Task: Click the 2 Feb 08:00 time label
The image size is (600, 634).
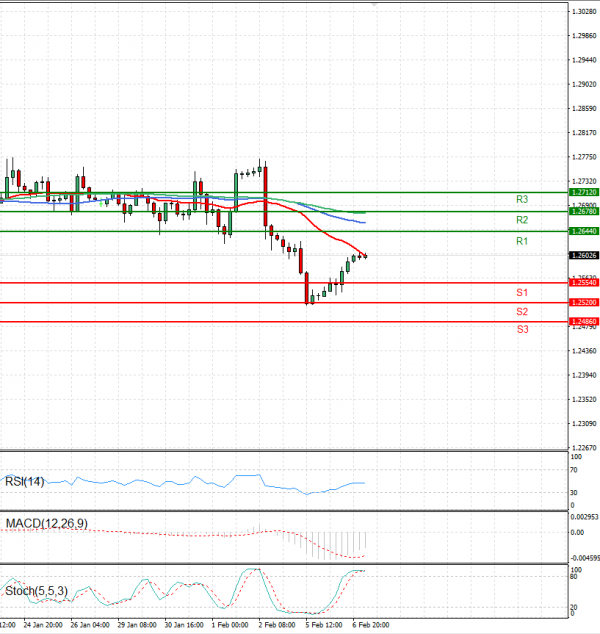Action: (277, 625)
